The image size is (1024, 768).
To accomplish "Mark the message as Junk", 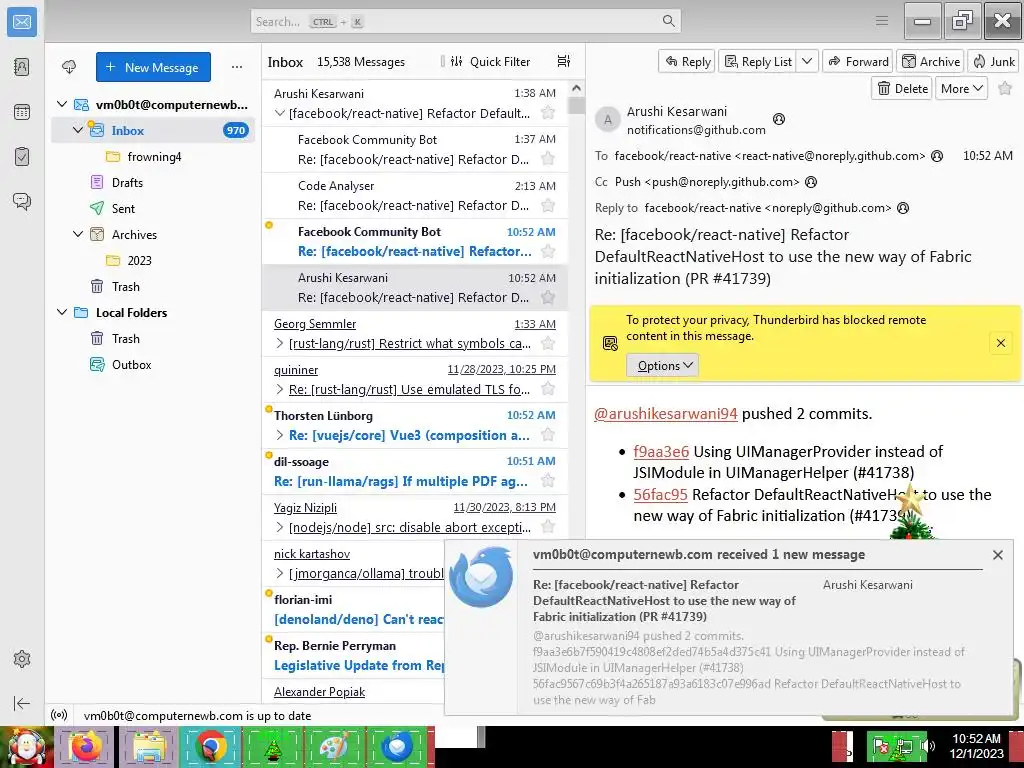I will [993, 61].
